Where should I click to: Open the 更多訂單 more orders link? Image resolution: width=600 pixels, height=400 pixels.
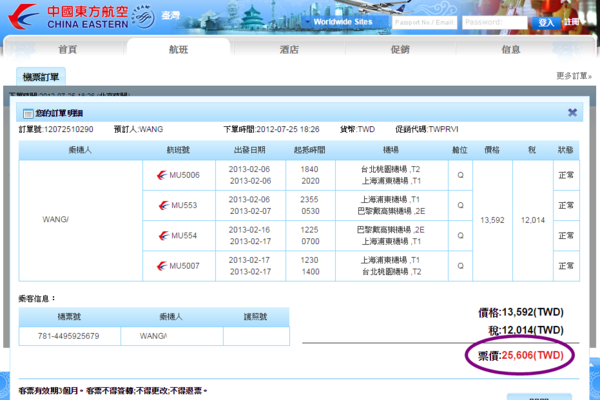click(x=573, y=76)
